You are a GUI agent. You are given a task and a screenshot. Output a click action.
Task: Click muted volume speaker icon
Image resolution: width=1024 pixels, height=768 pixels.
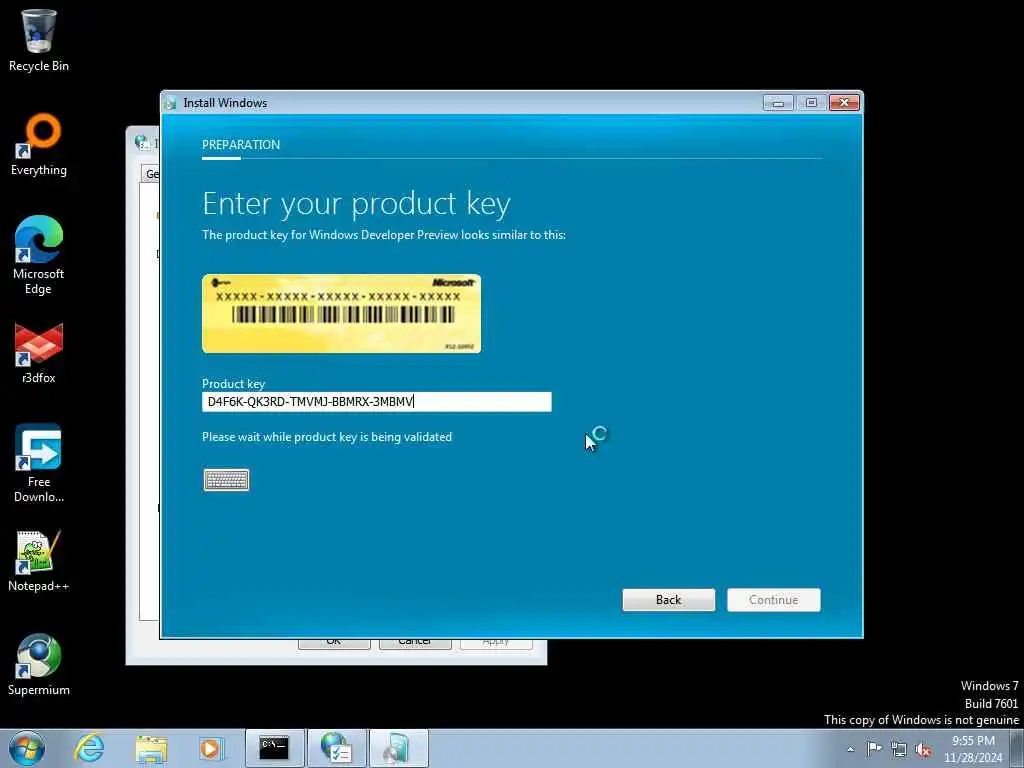point(923,749)
